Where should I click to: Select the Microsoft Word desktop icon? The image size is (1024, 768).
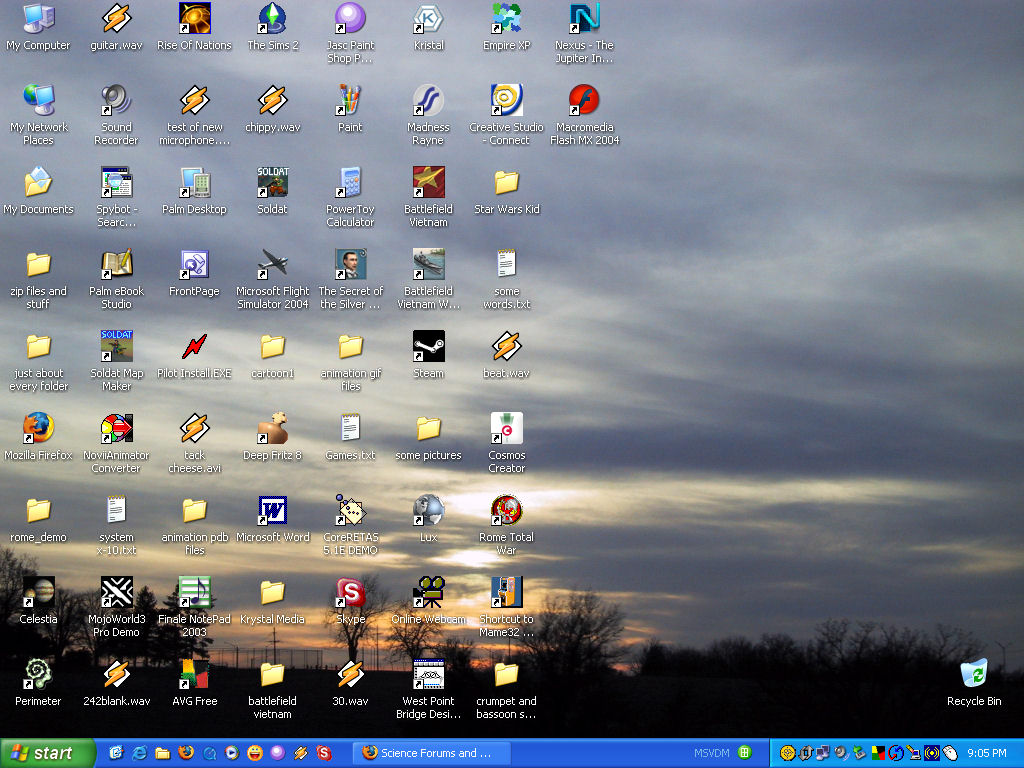coord(272,511)
